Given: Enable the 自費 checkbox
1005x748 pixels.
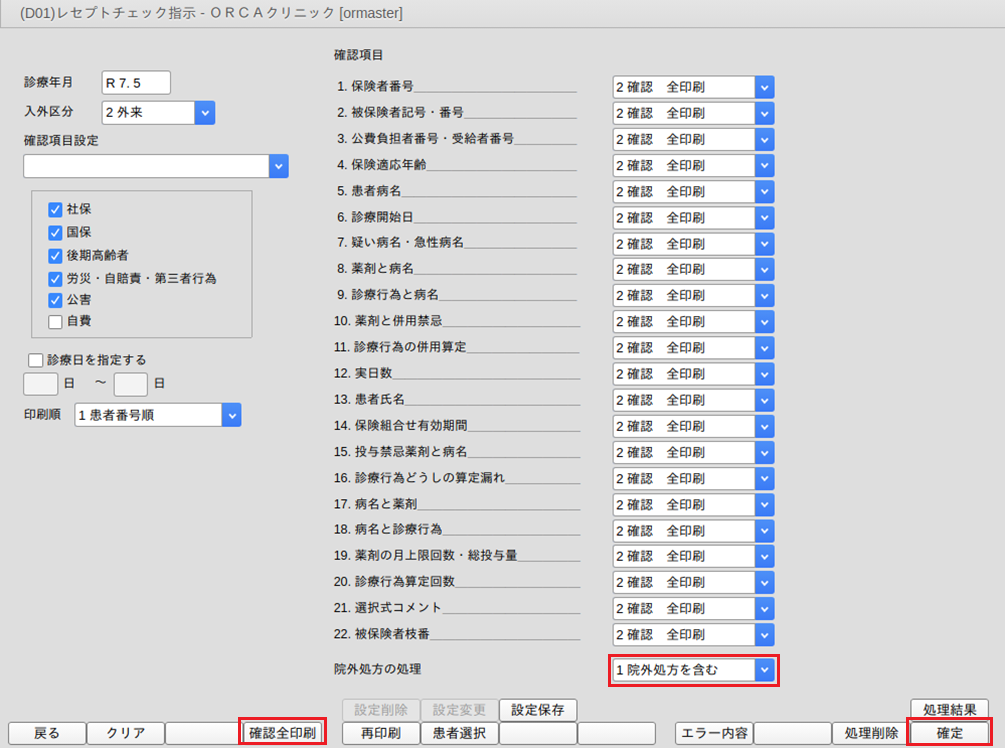Looking at the screenshot, I should pyautogui.click(x=55, y=321).
